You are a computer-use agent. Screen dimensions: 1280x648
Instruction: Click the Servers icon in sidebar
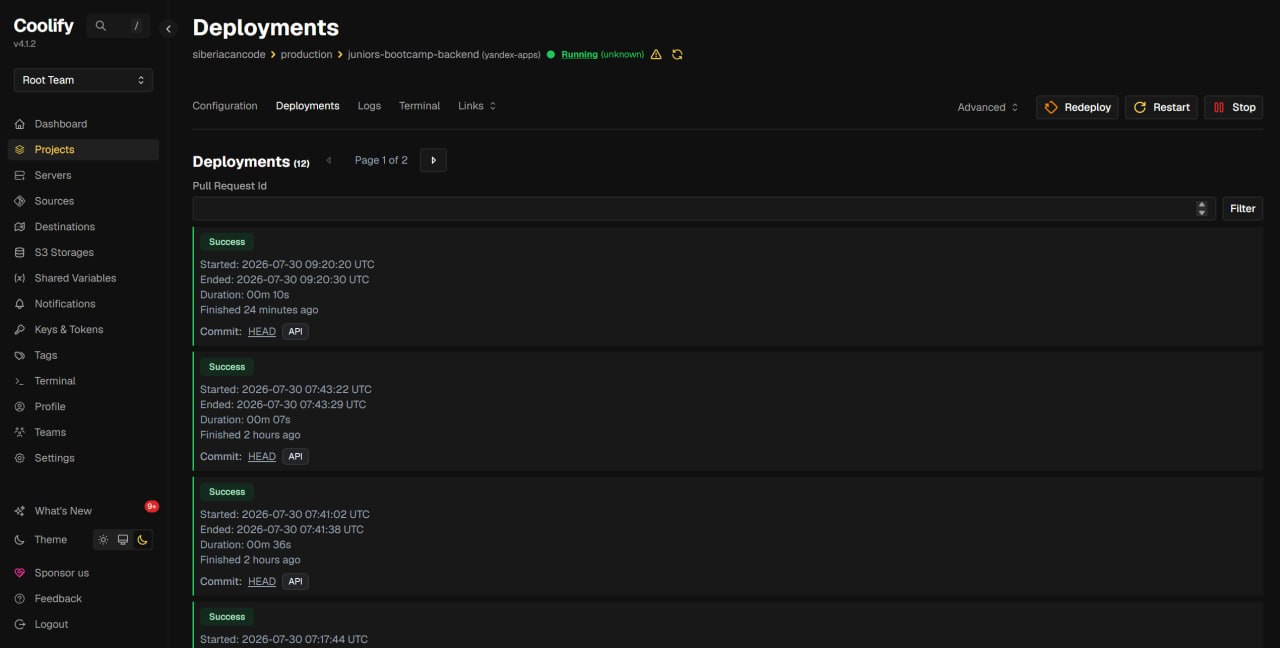(x=20, y=175)
